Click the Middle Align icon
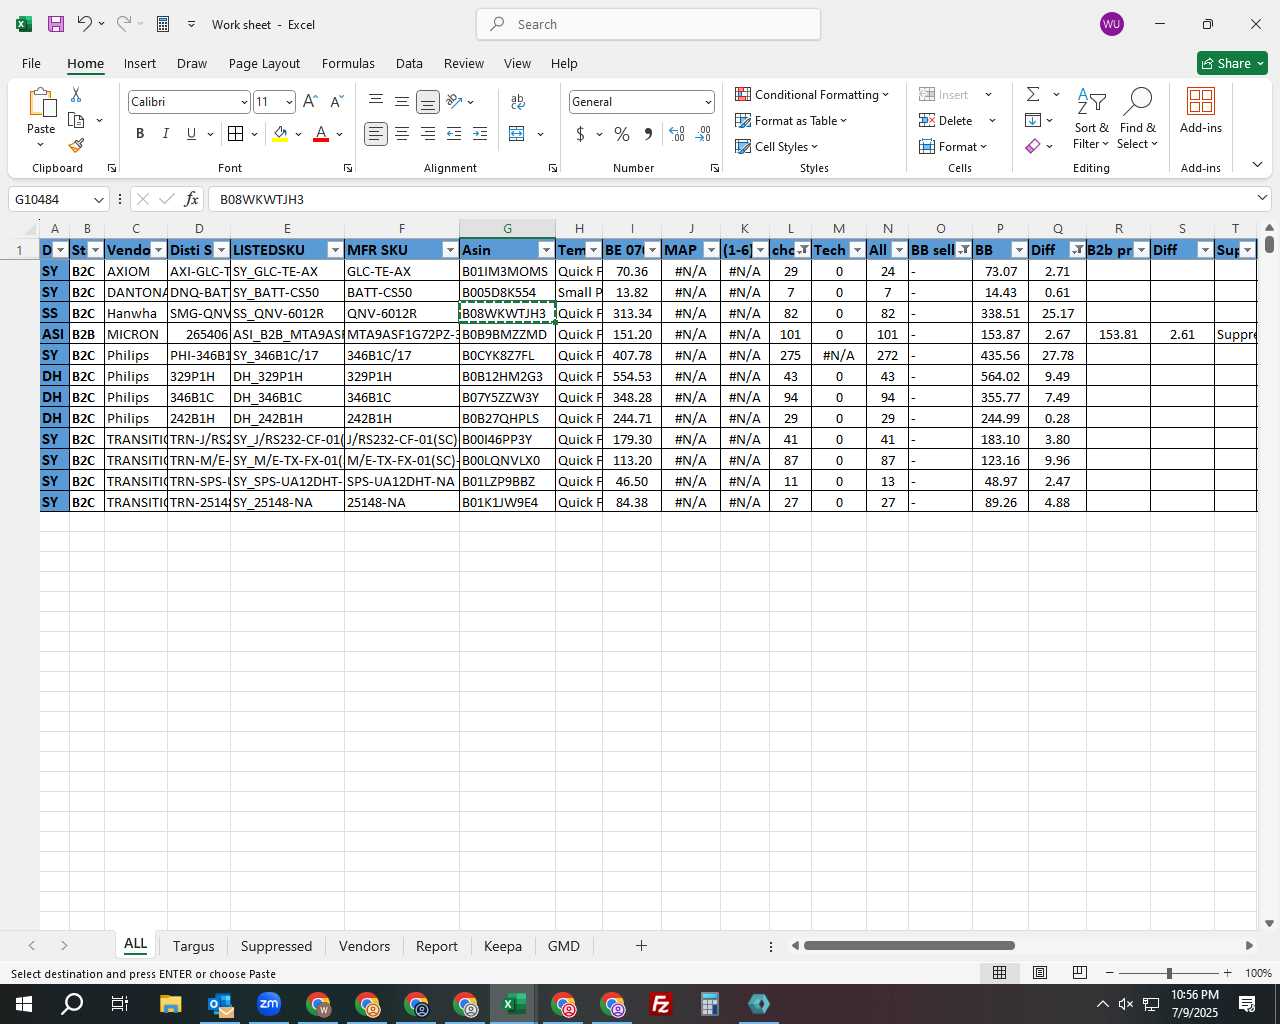 click(x=402, y=101)
